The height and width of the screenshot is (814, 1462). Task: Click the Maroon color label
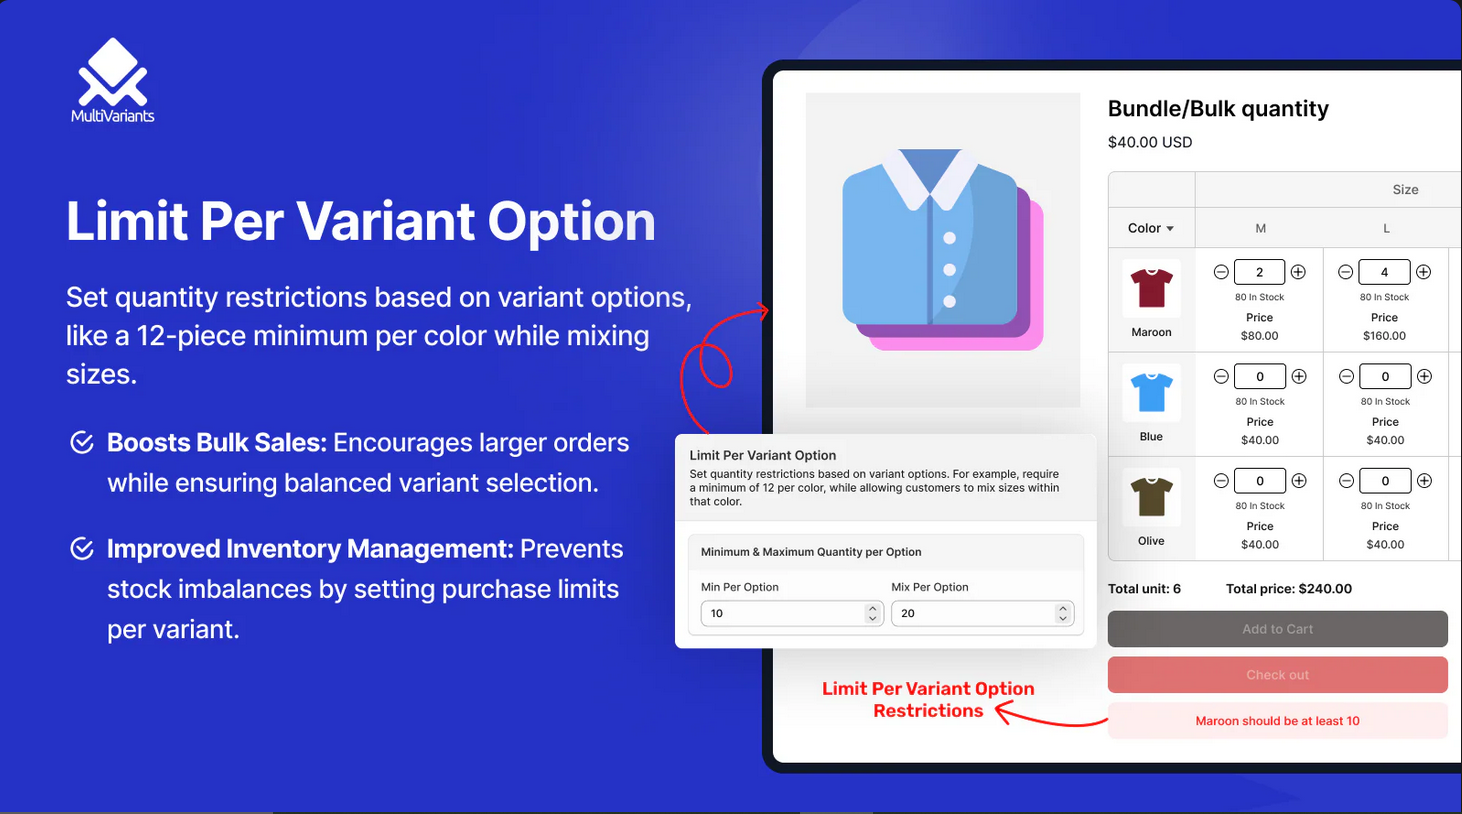tap(1151, 332)
